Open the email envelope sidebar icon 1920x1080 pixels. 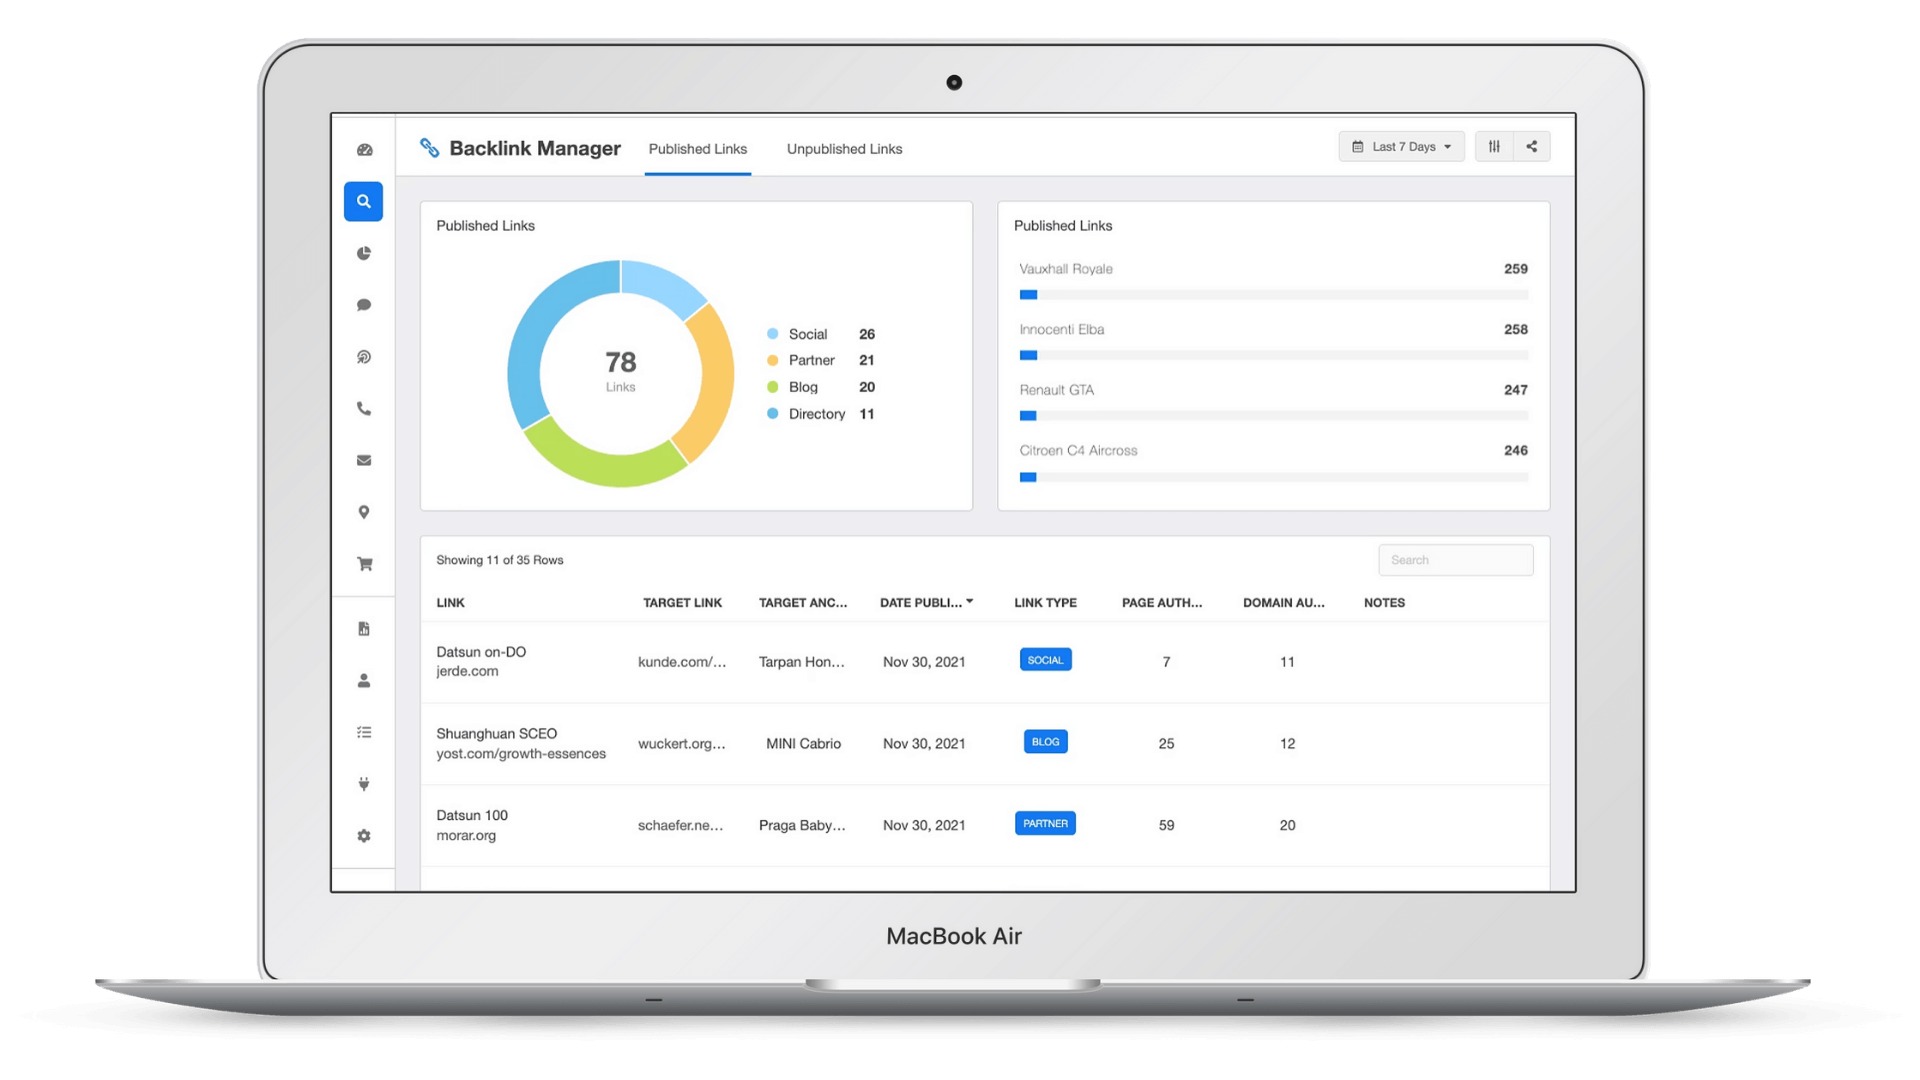364,461
